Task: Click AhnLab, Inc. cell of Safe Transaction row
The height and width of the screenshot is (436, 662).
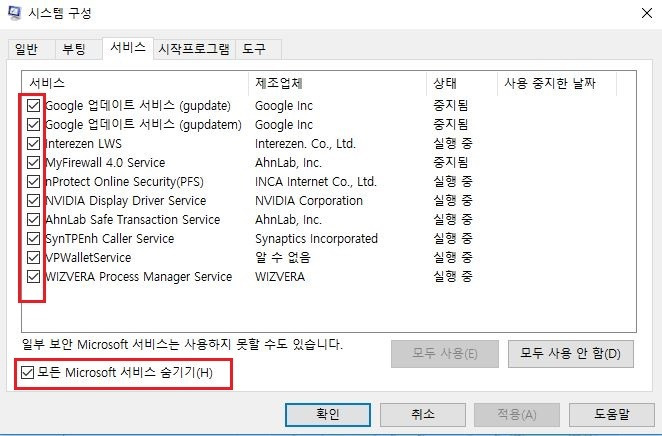Action: (x=288, y=219)
